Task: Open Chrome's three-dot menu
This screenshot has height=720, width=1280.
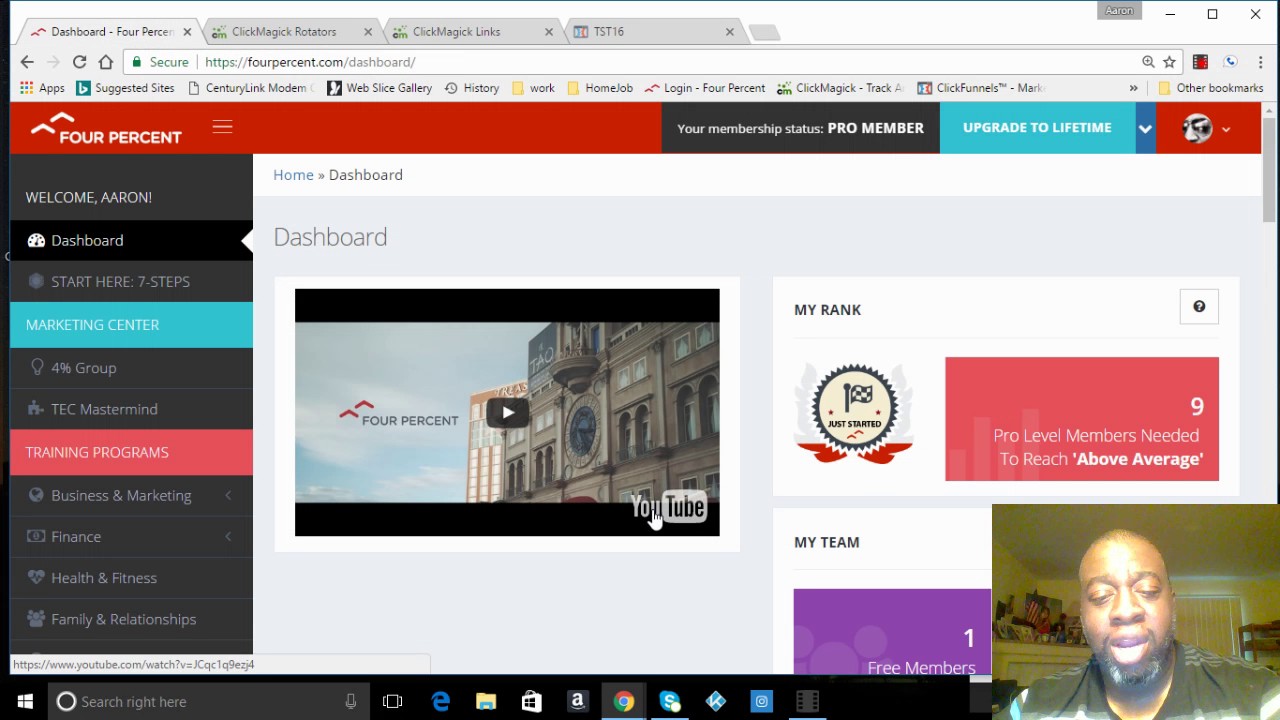Action: (1261, 62)
